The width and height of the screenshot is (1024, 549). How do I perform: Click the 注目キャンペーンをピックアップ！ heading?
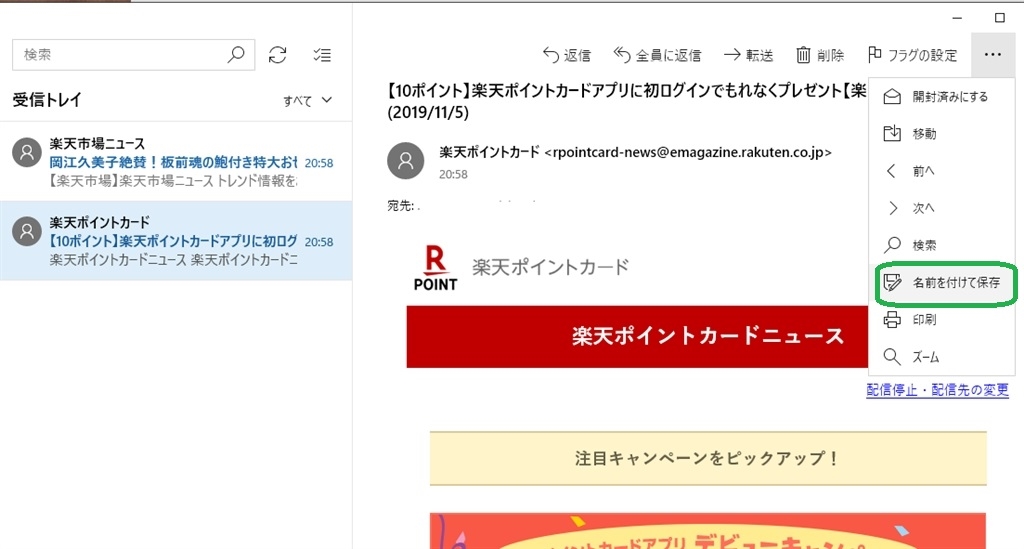click(x=708, y=458)
